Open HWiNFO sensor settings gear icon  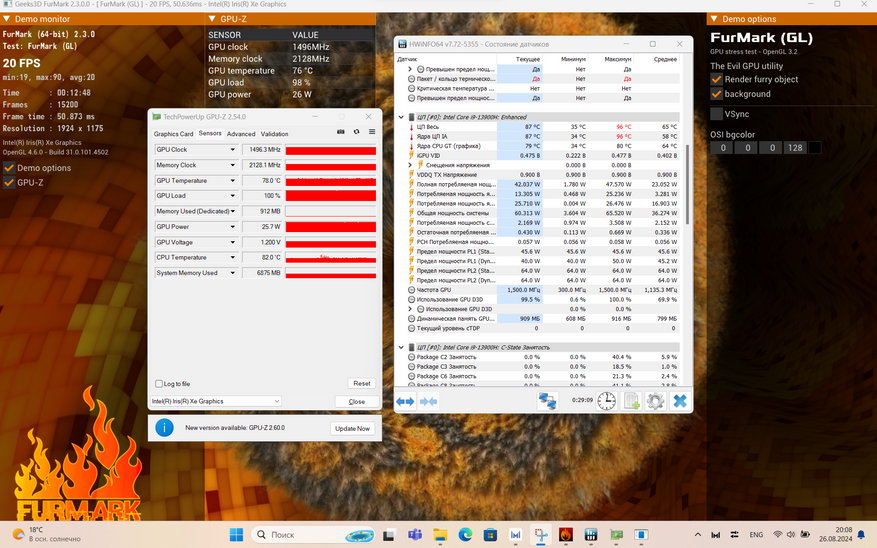point(656,401)
